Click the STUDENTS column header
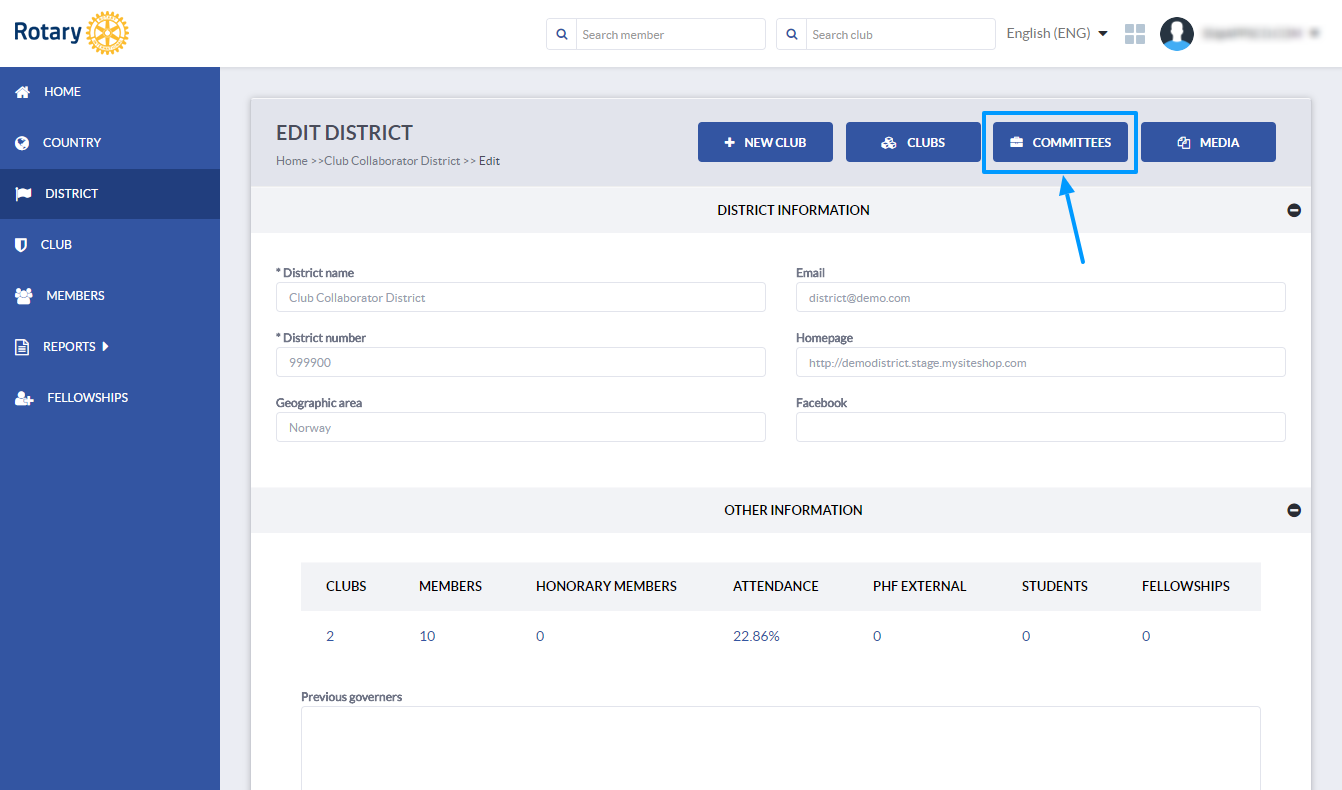This screenshot has width=1342, height=790. 1055,586
